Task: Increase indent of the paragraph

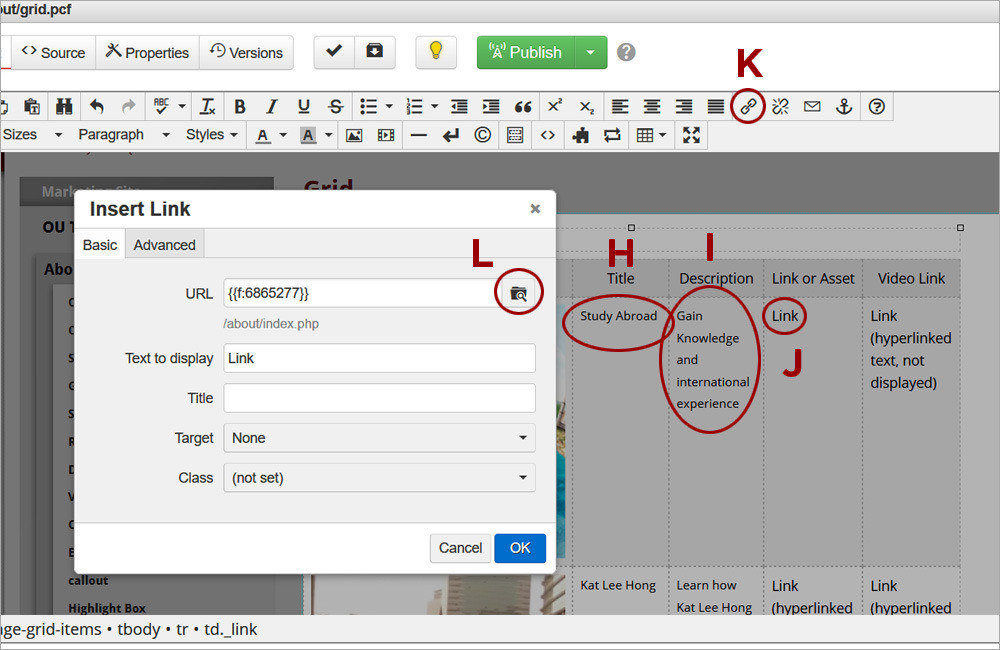Action: tap(491, 107)
